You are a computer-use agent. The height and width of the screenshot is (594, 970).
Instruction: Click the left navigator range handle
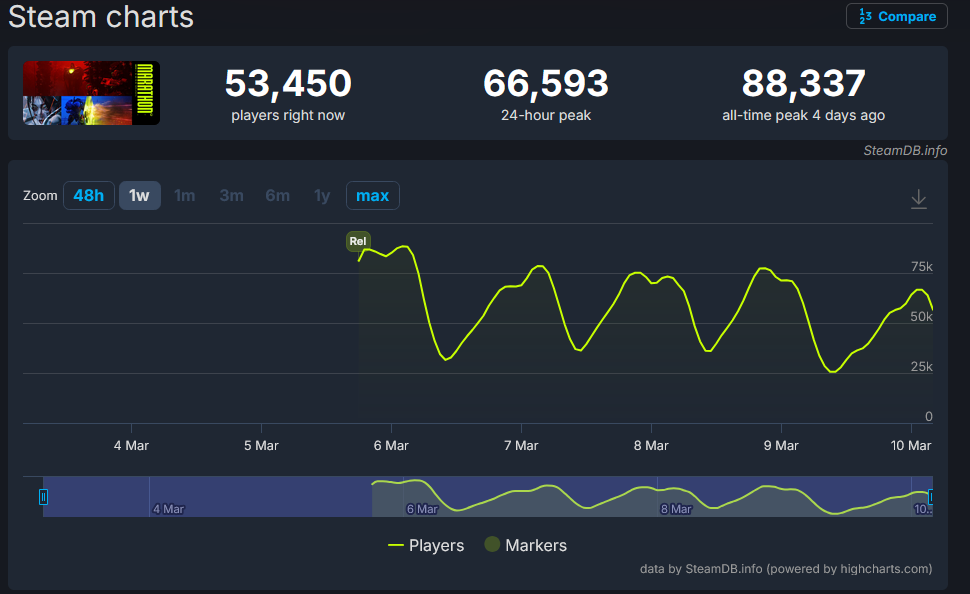click(43, 497)
